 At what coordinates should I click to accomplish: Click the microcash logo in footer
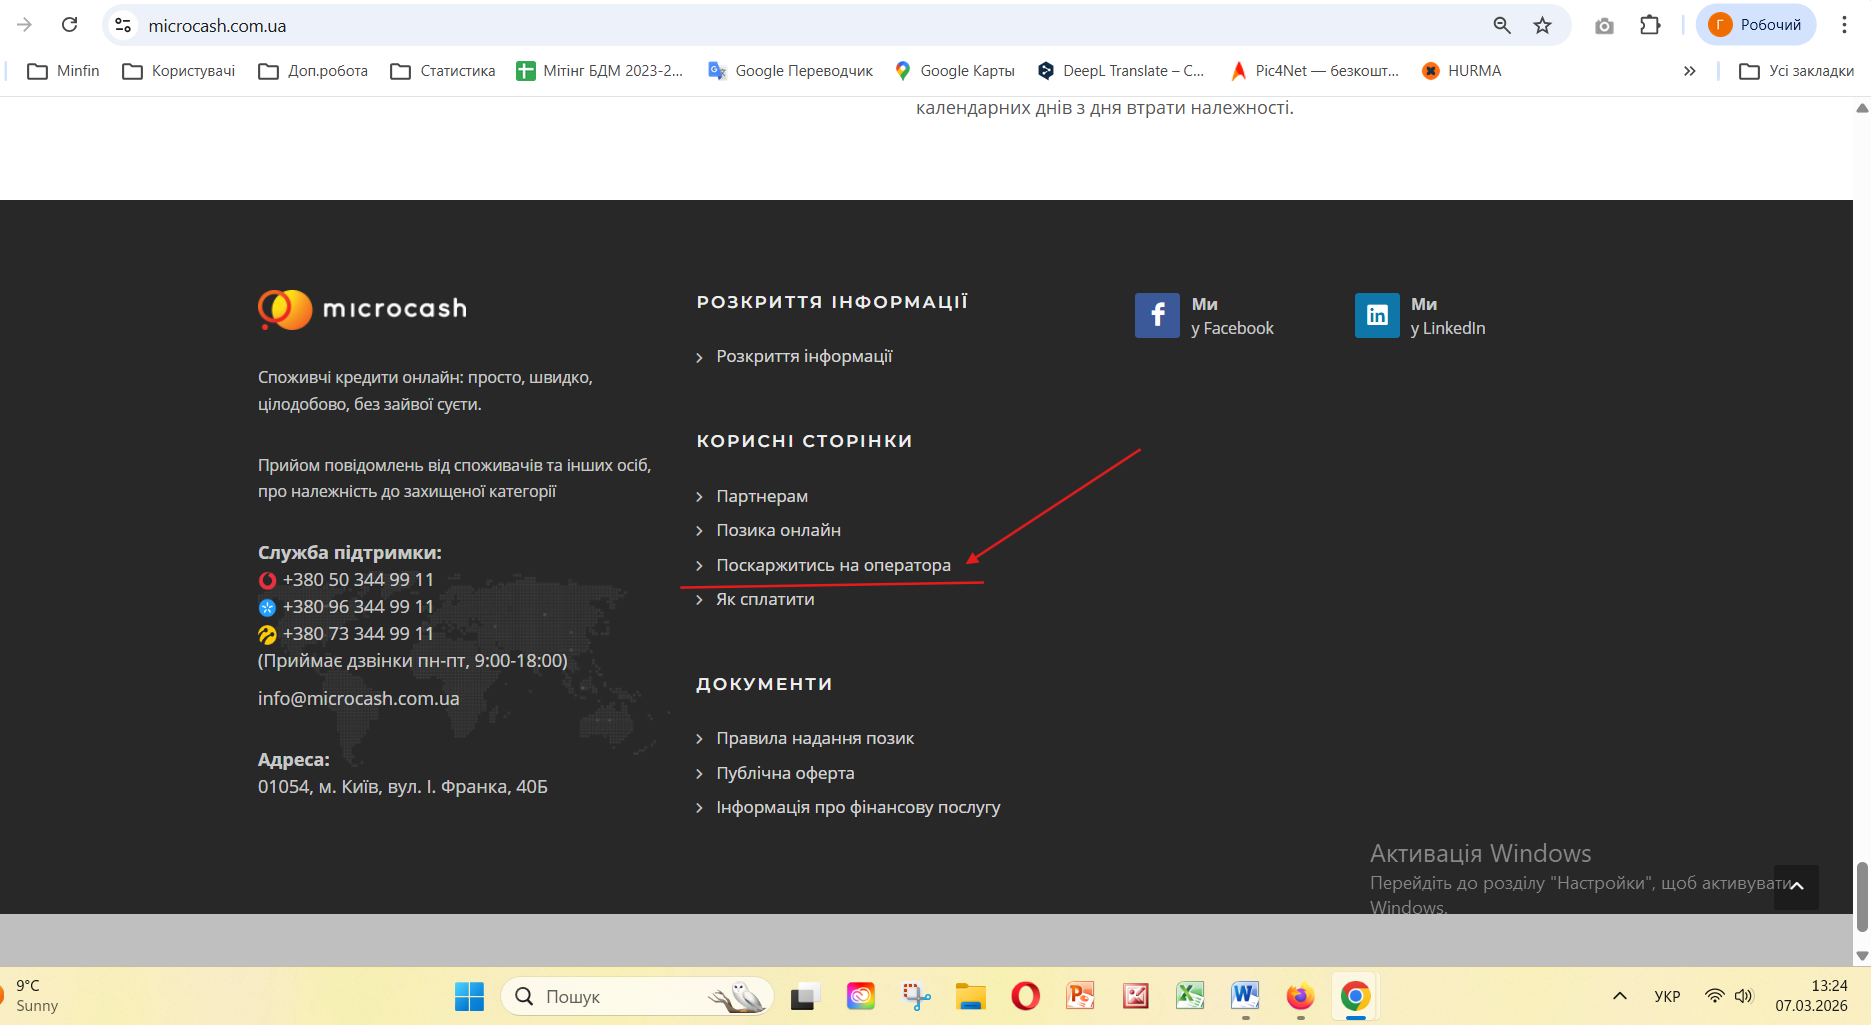(362, 309)
